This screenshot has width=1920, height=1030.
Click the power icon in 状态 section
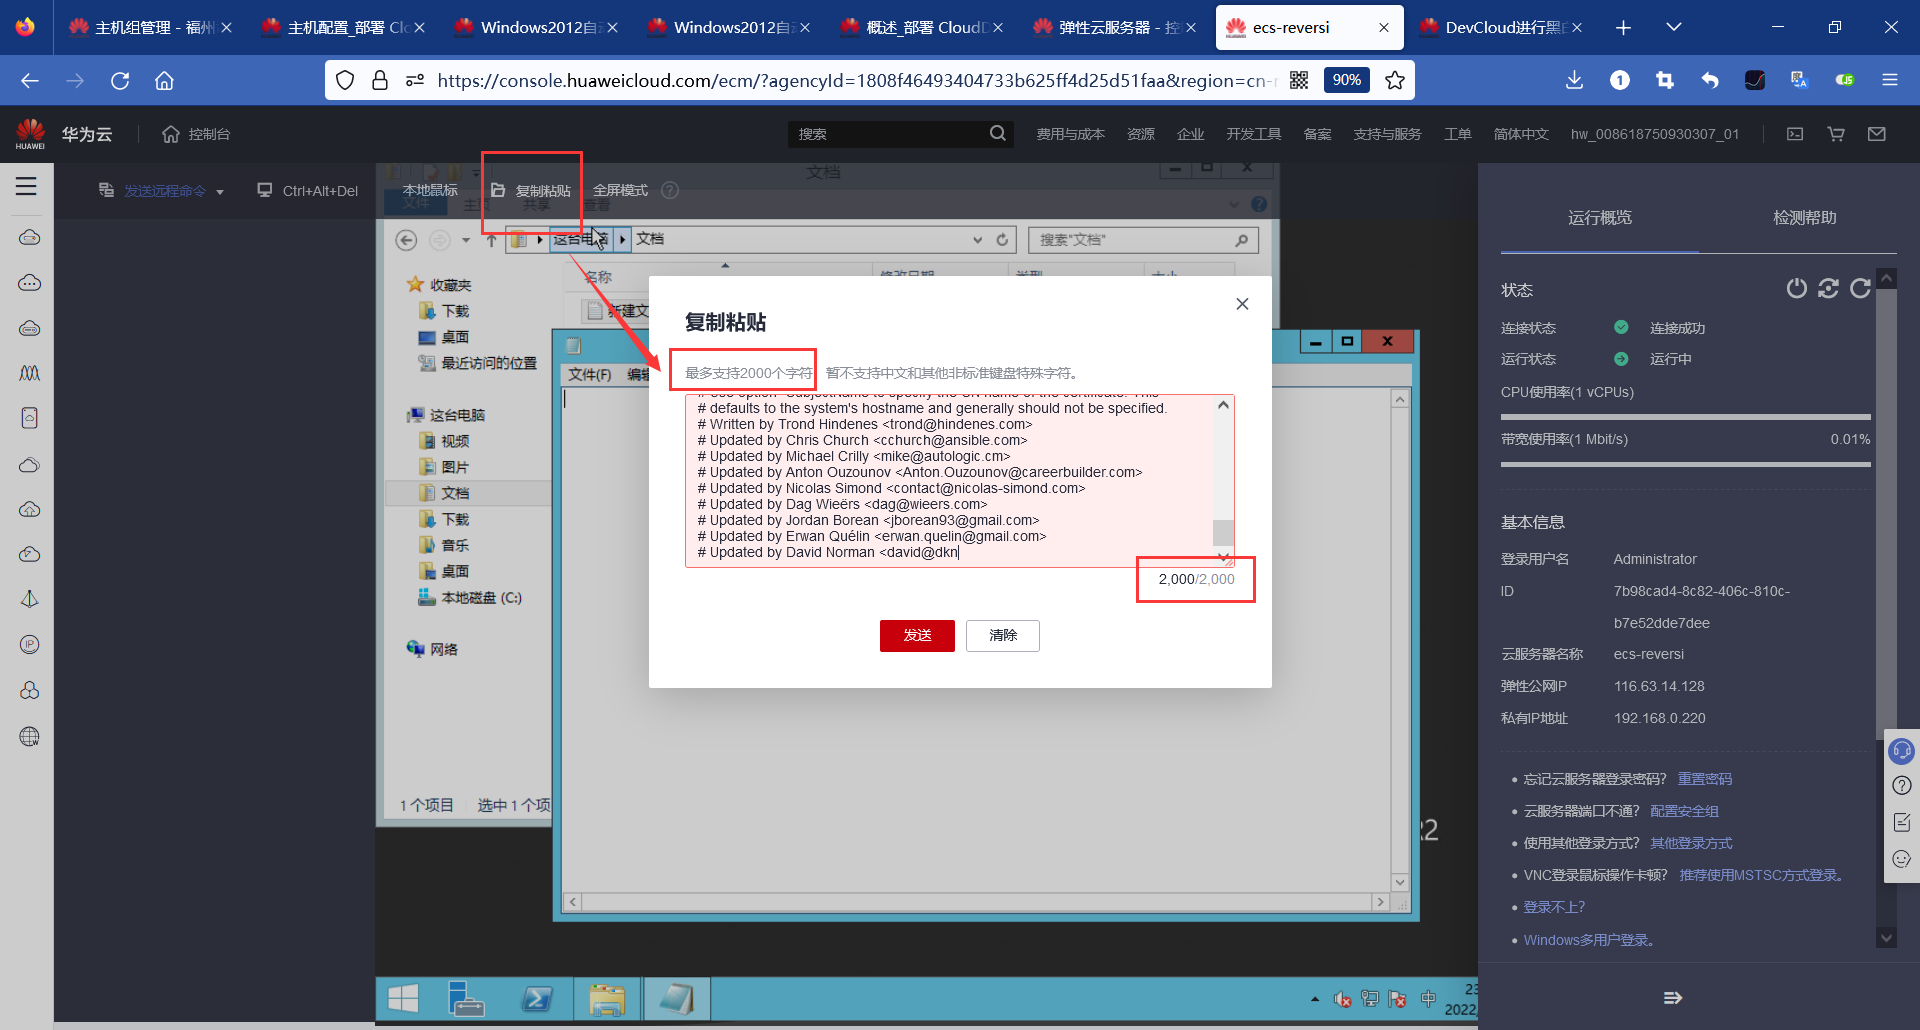[1797, 289]
